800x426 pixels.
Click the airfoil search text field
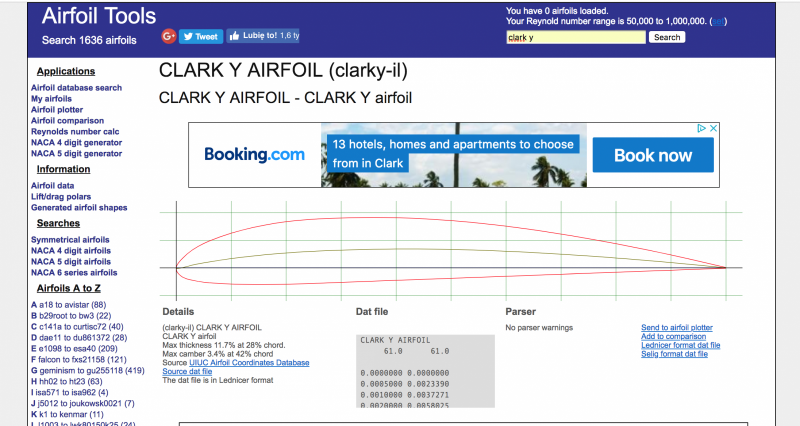pyautogui.click(x=575, y=37)
